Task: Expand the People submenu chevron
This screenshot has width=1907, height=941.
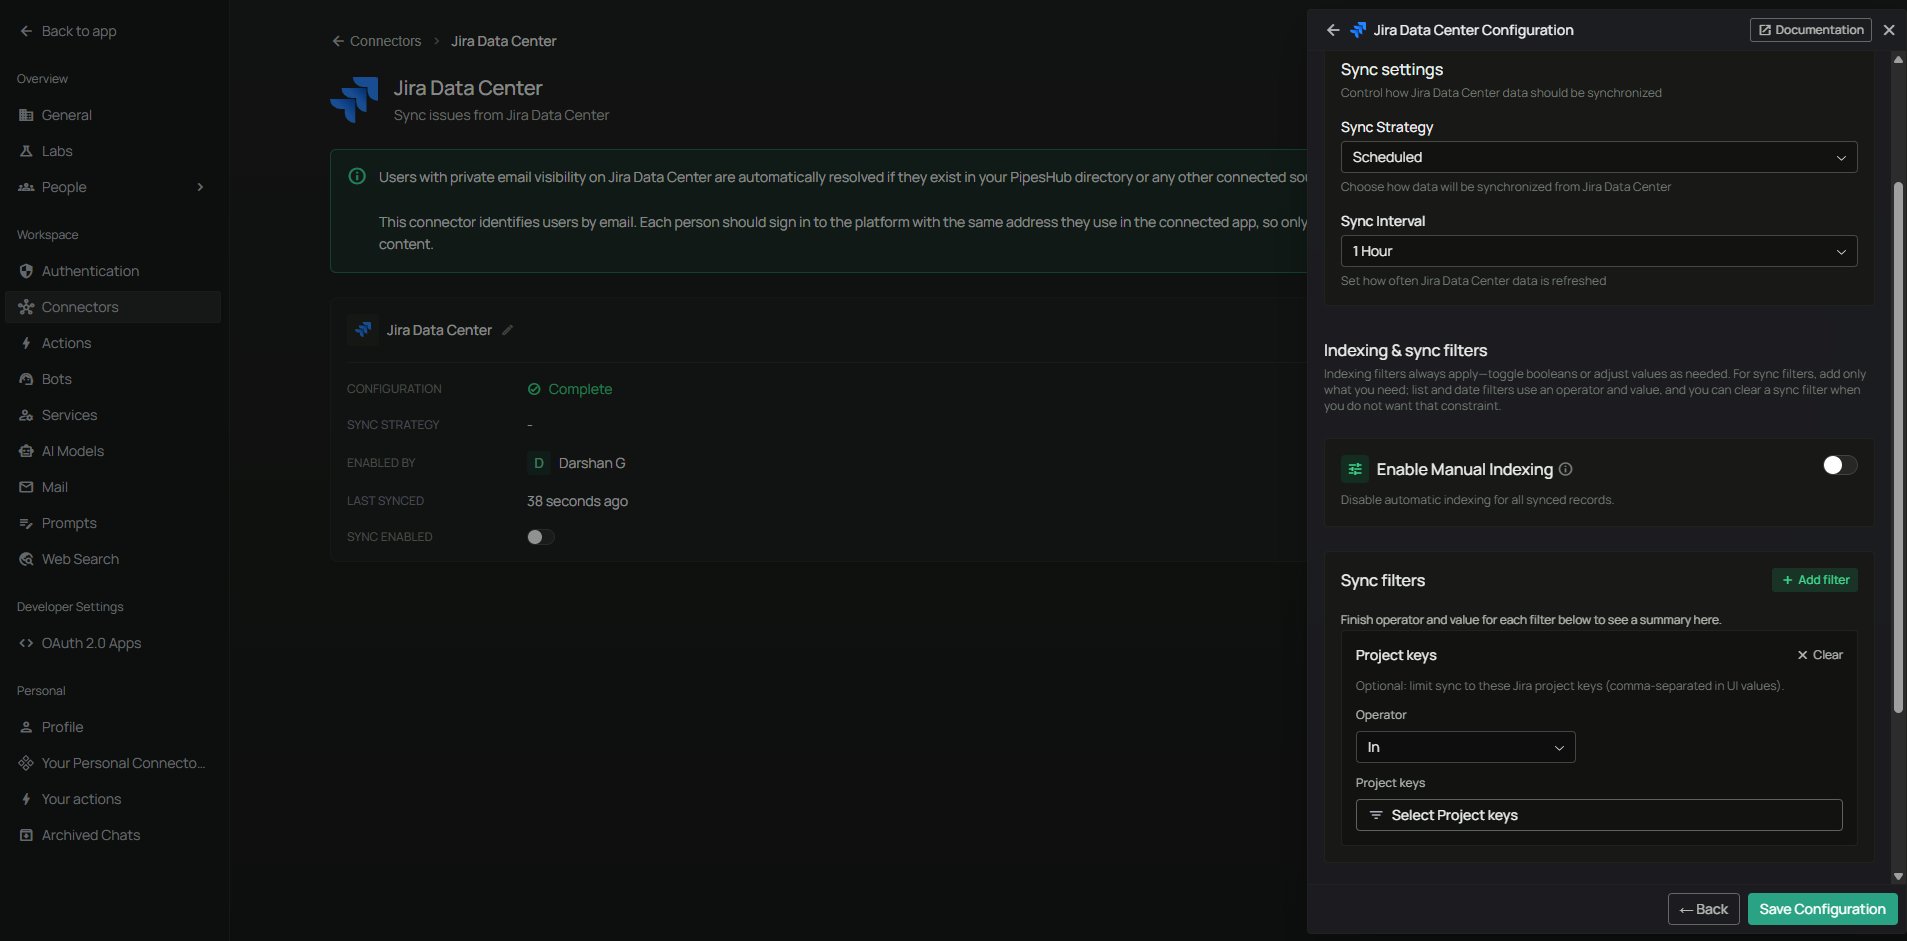Action: 200,187
